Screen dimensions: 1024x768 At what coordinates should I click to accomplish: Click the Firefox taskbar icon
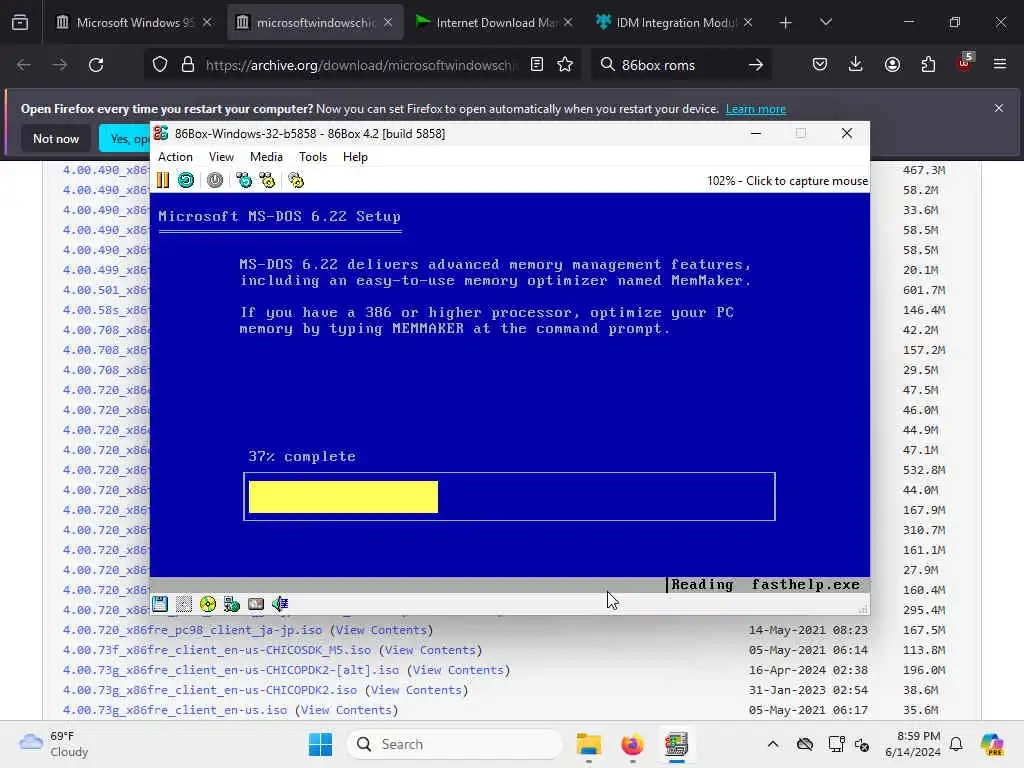pos(632,744)
